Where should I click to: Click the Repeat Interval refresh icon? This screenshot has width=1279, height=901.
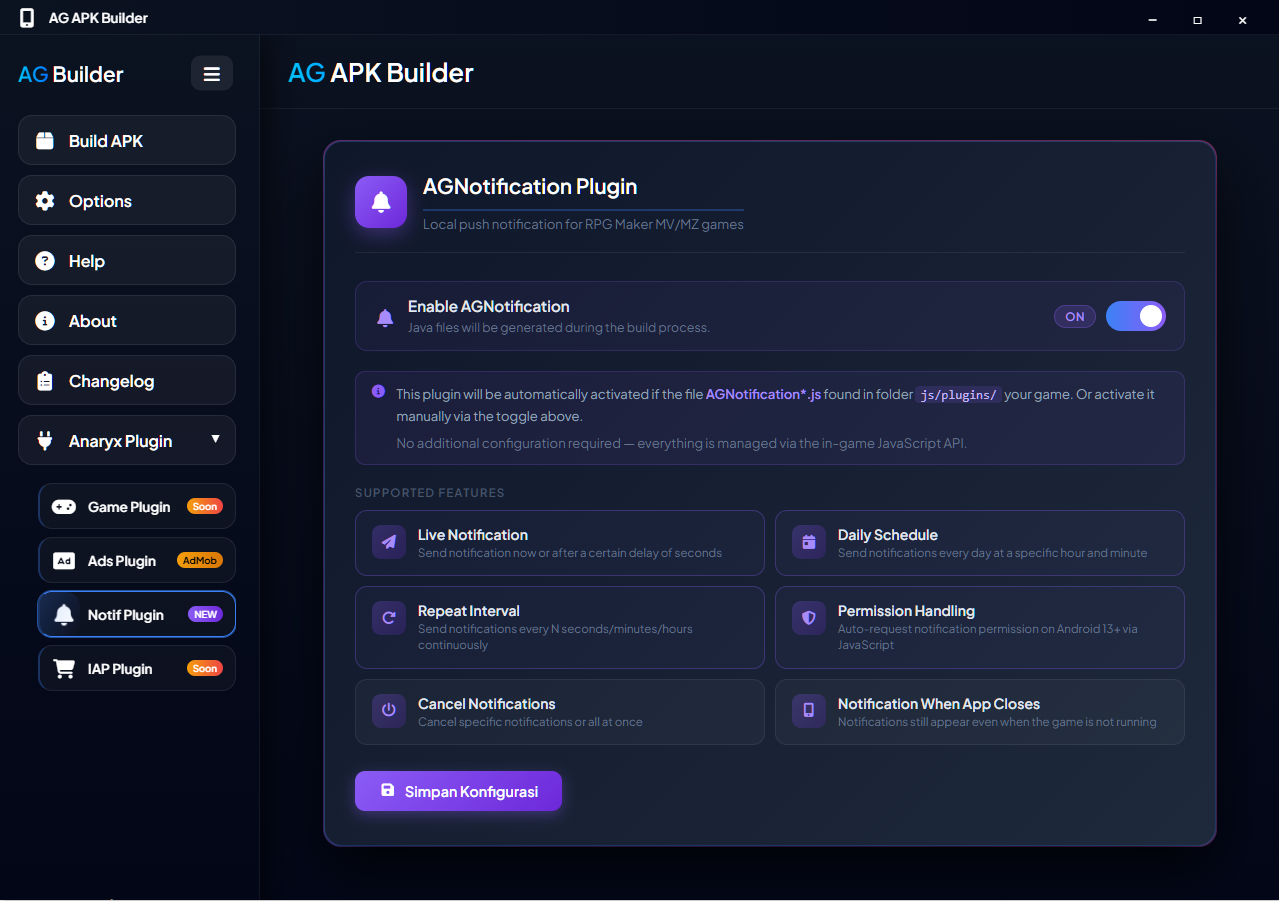(389, 618)
